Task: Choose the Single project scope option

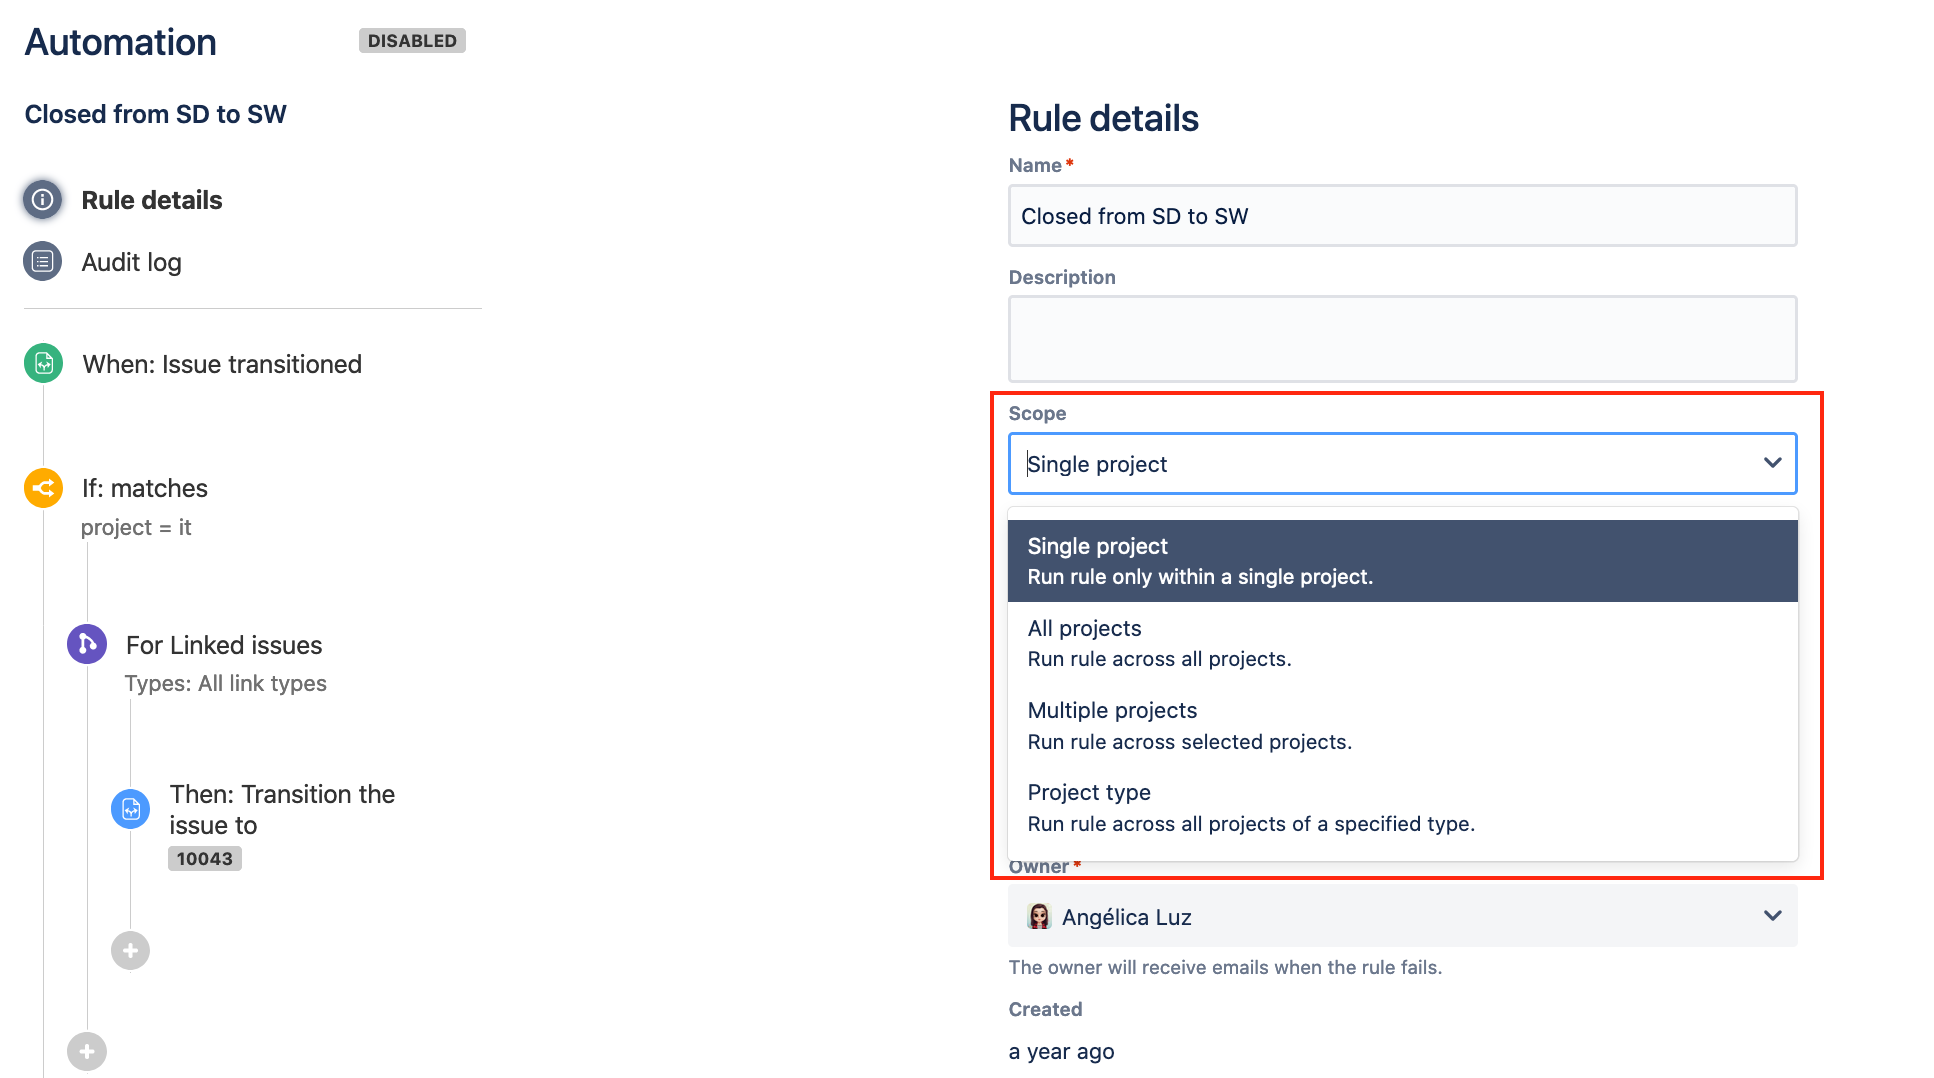Action: (x=1402, y=561)
